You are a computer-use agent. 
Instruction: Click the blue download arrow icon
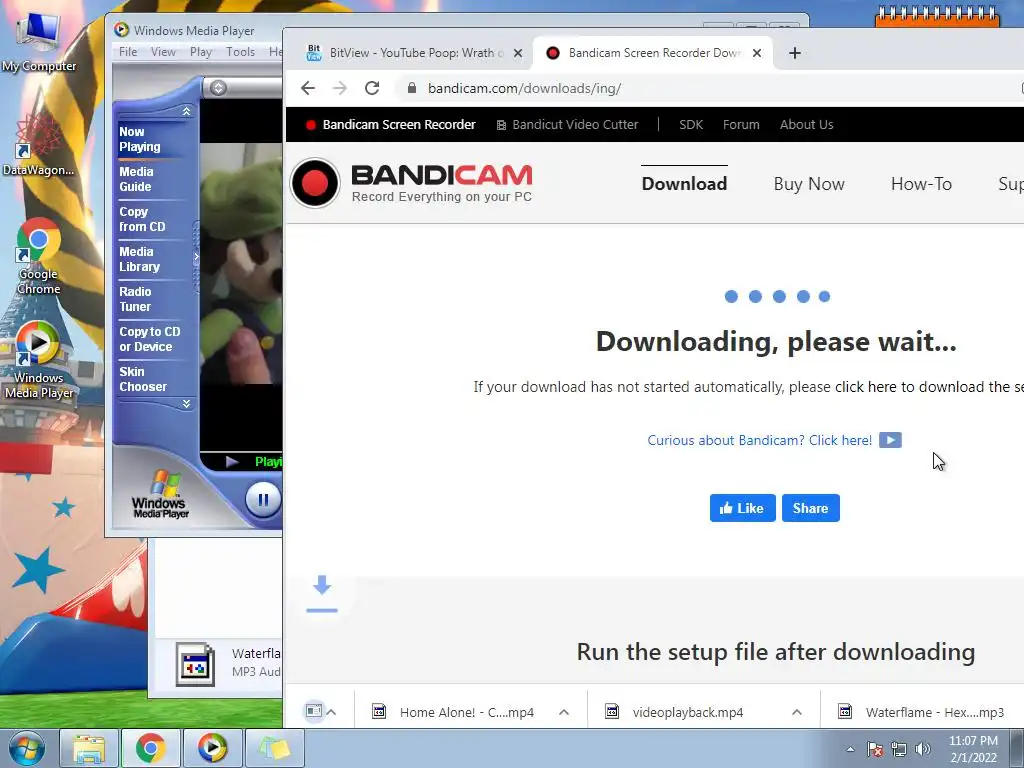coord(322,594)
